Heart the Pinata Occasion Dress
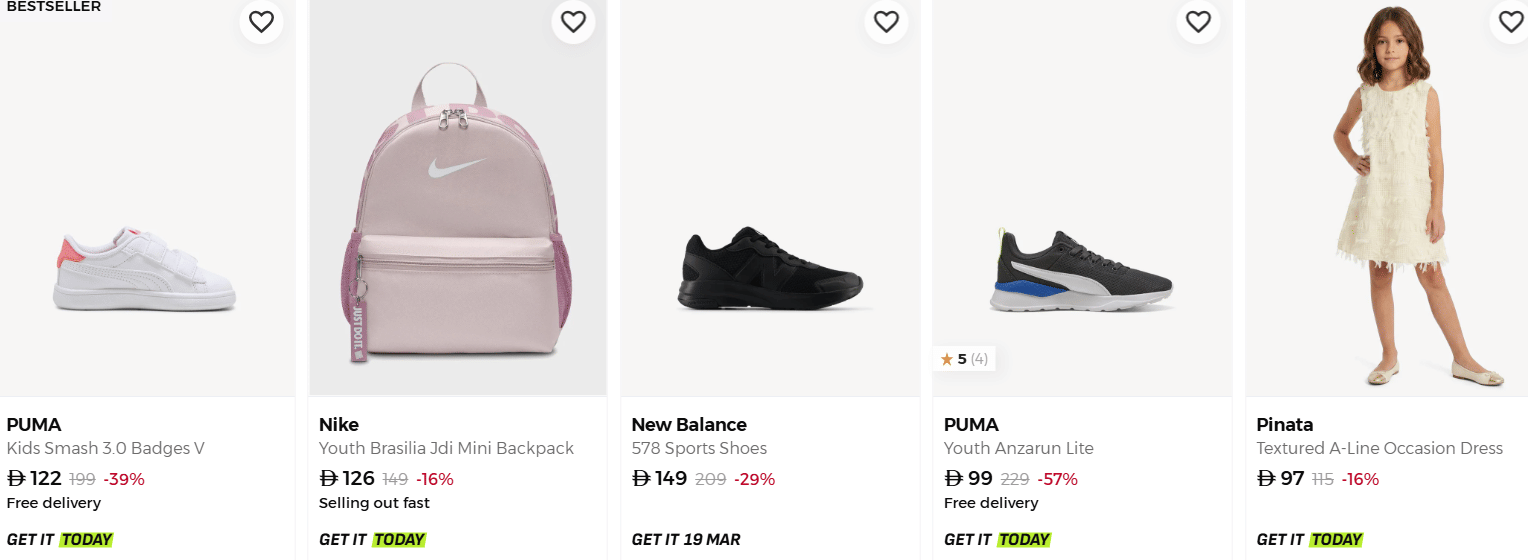Screen dimensions: 1528x560 click(x=1510, y=22)
